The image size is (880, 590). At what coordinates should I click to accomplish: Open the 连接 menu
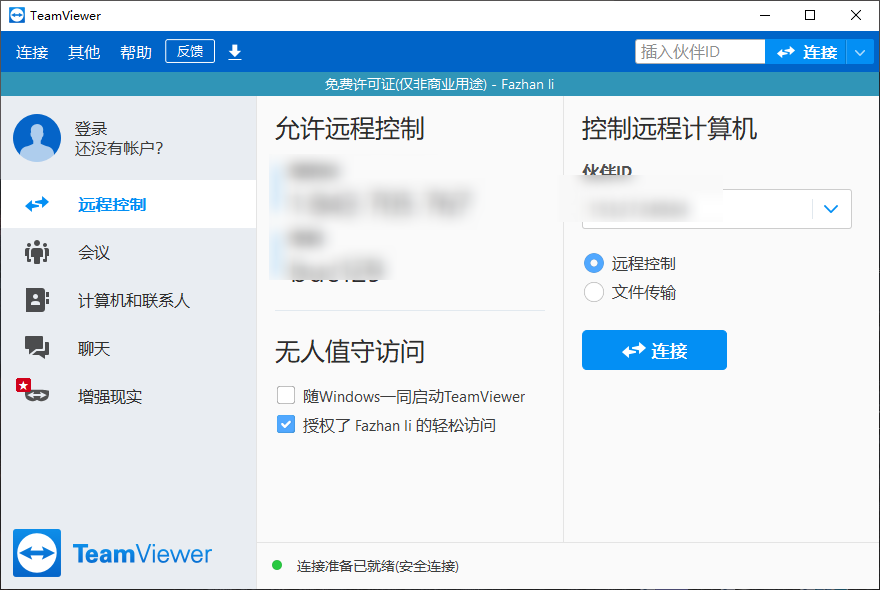(32, 52)
